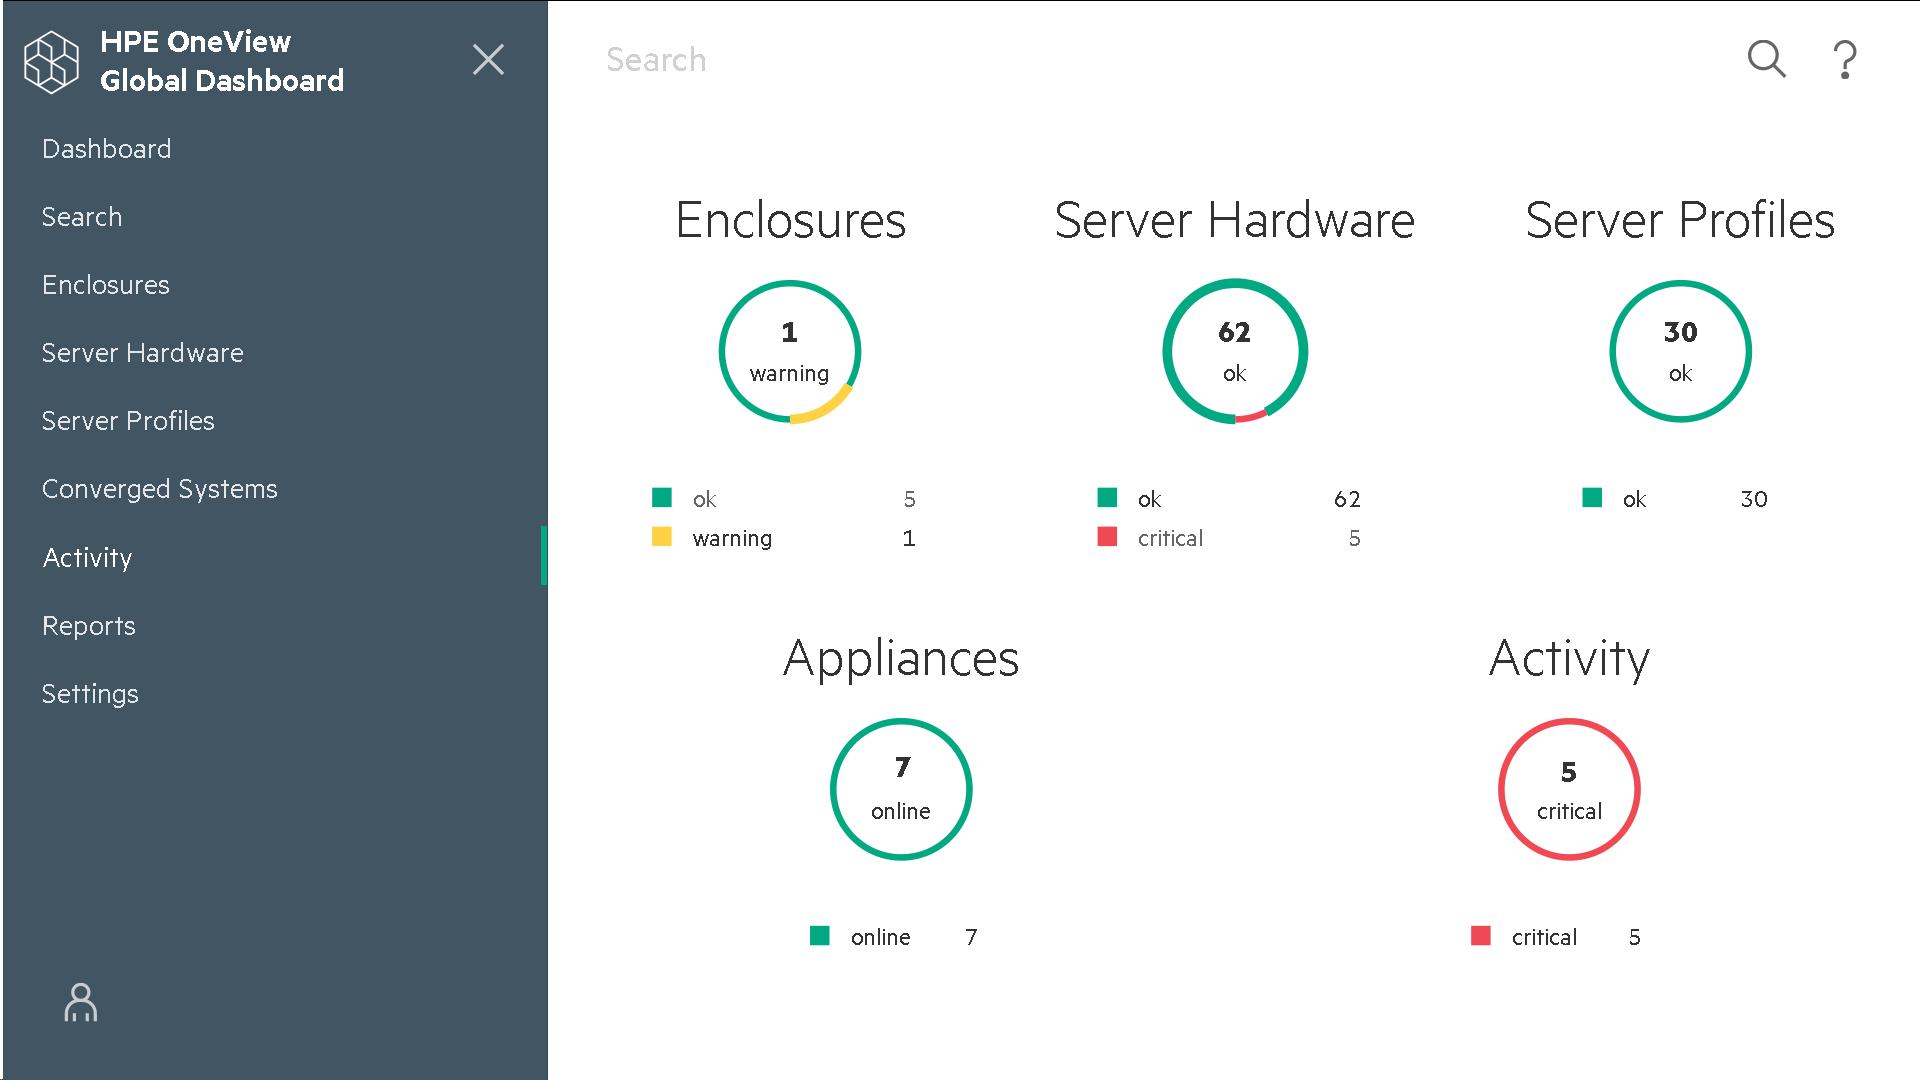
Task: Click the green ok swatch under Server Hardware
Action: point(1107,497)
